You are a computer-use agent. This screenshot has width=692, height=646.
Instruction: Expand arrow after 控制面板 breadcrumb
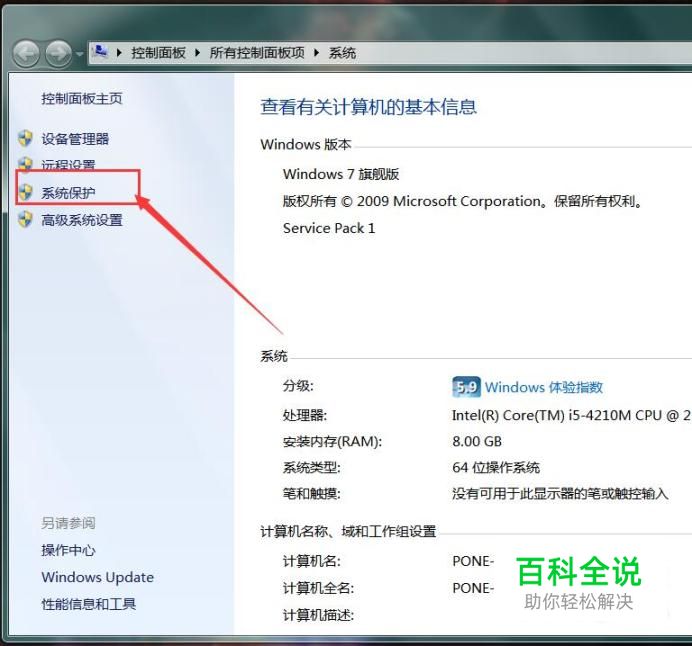tap(197, 53)
